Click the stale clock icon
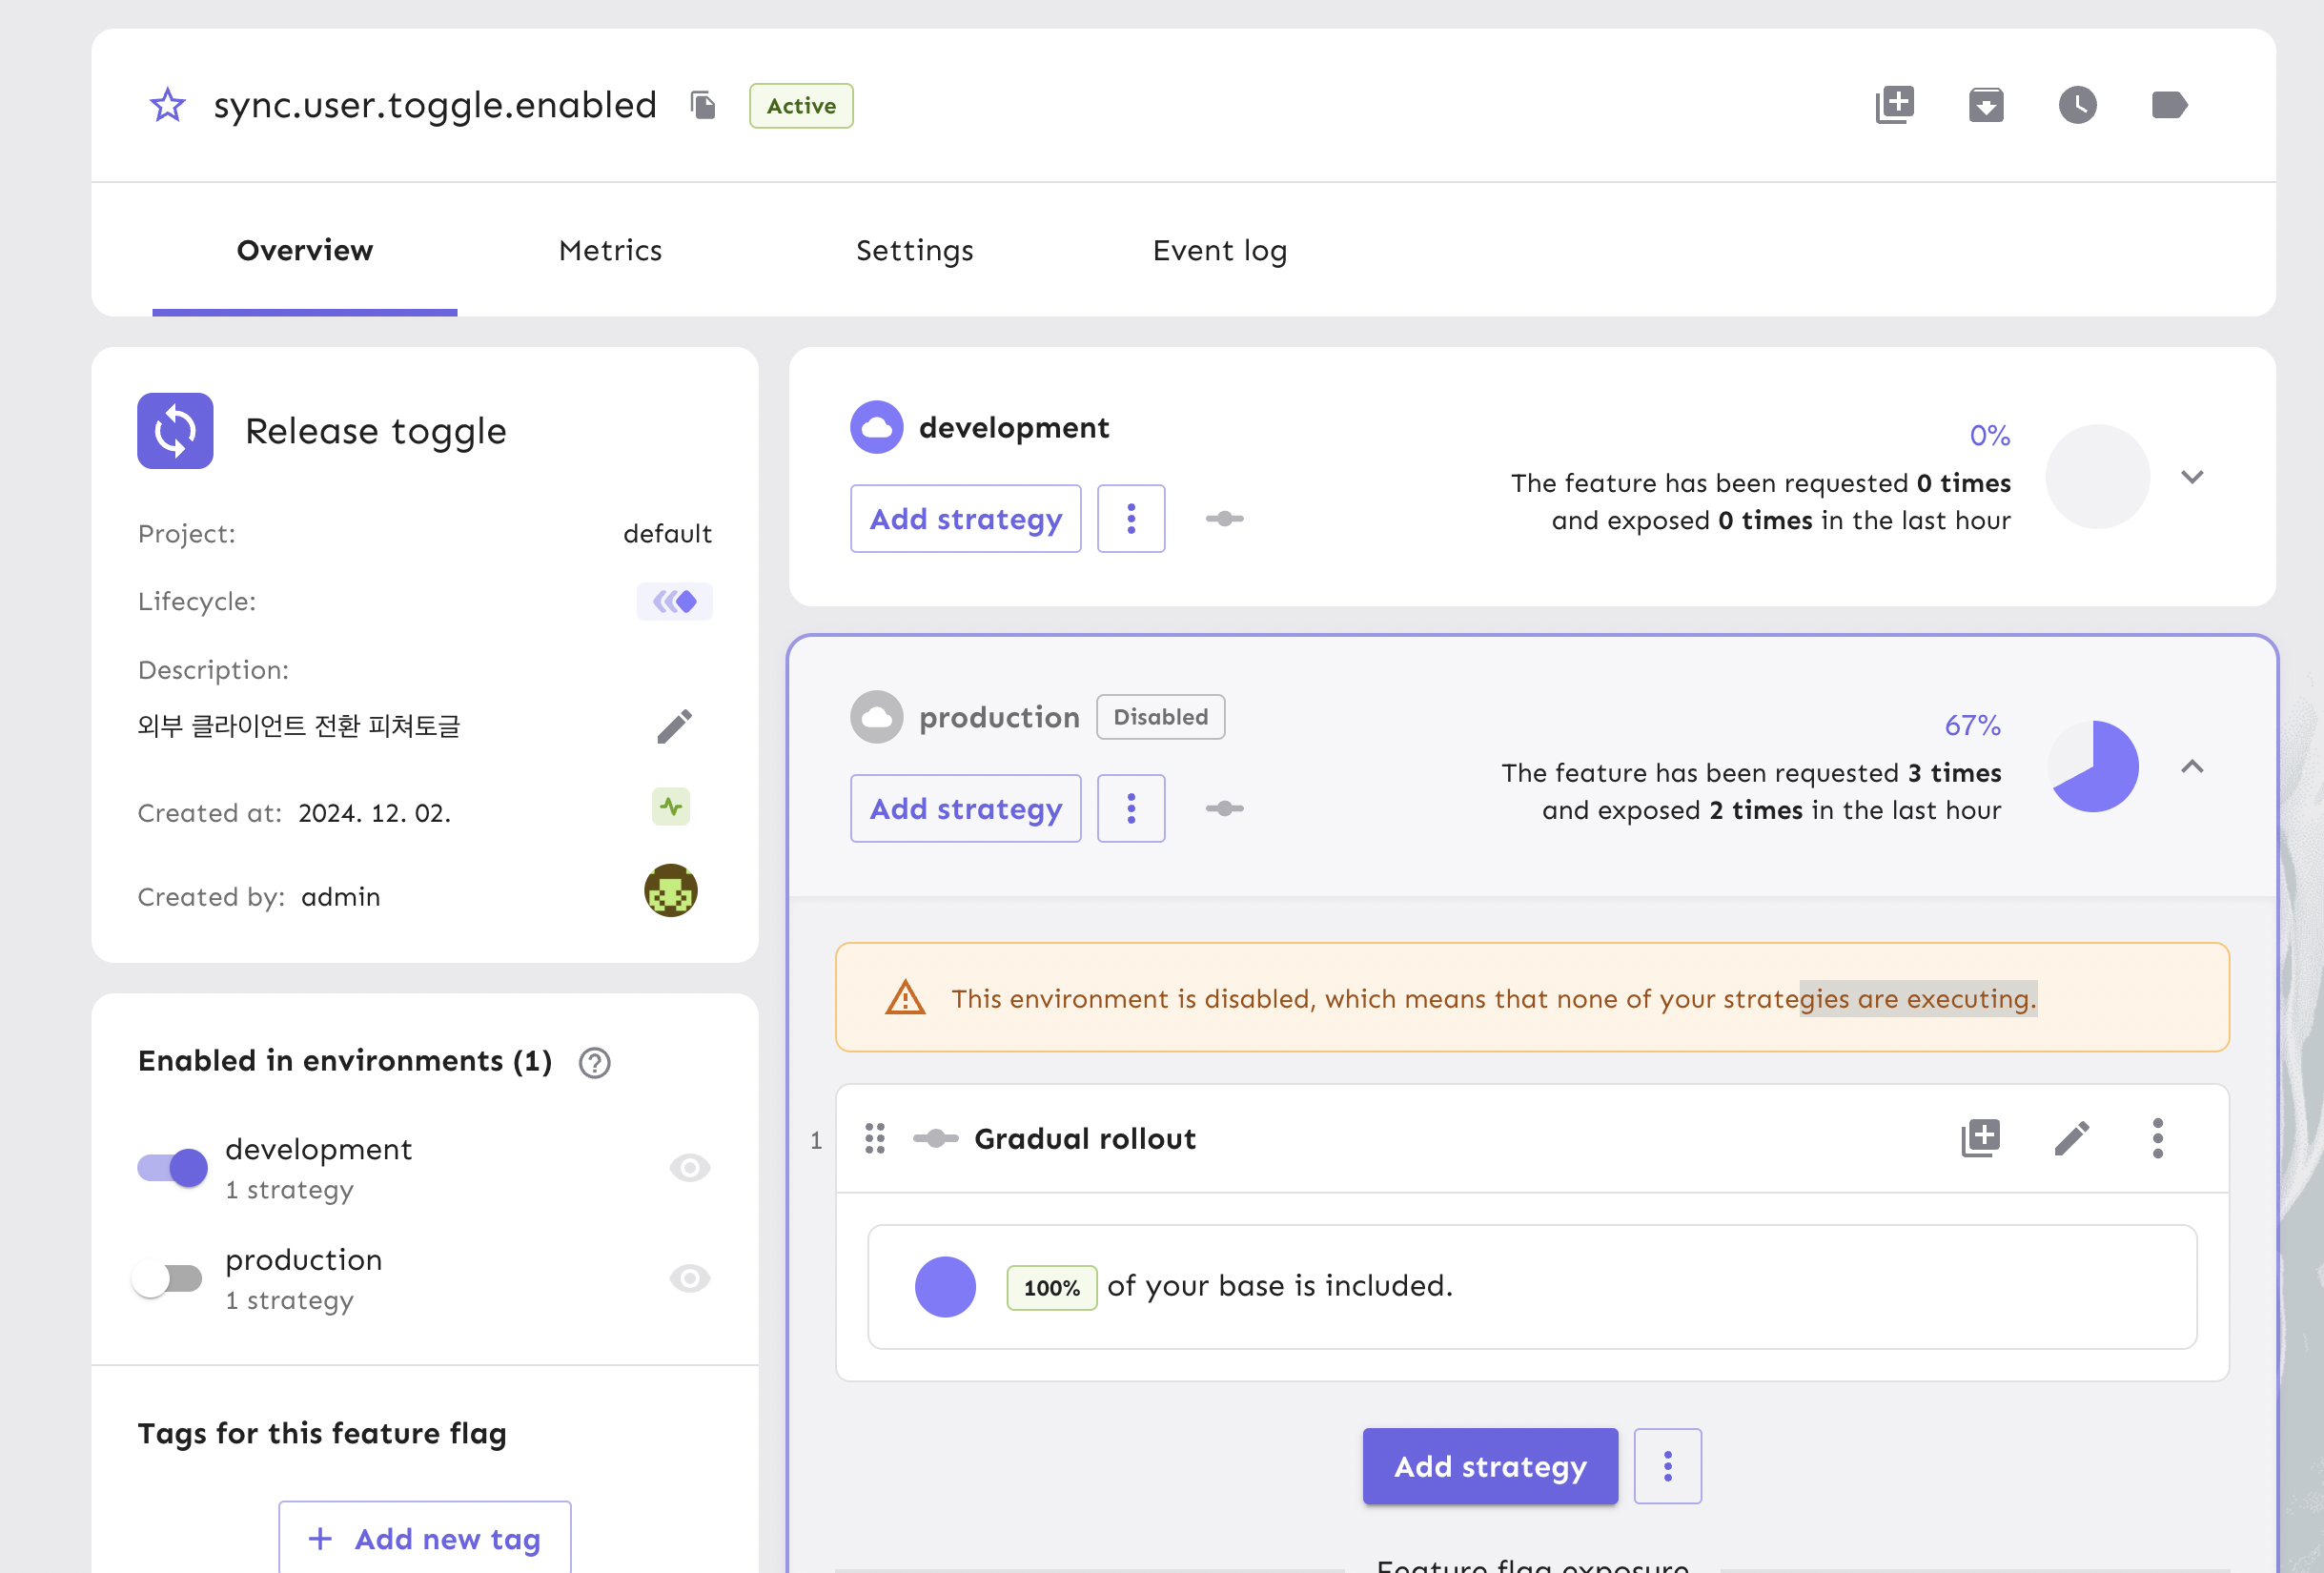This screenshot has height=1573, width=2324. tap(2077, 105)
